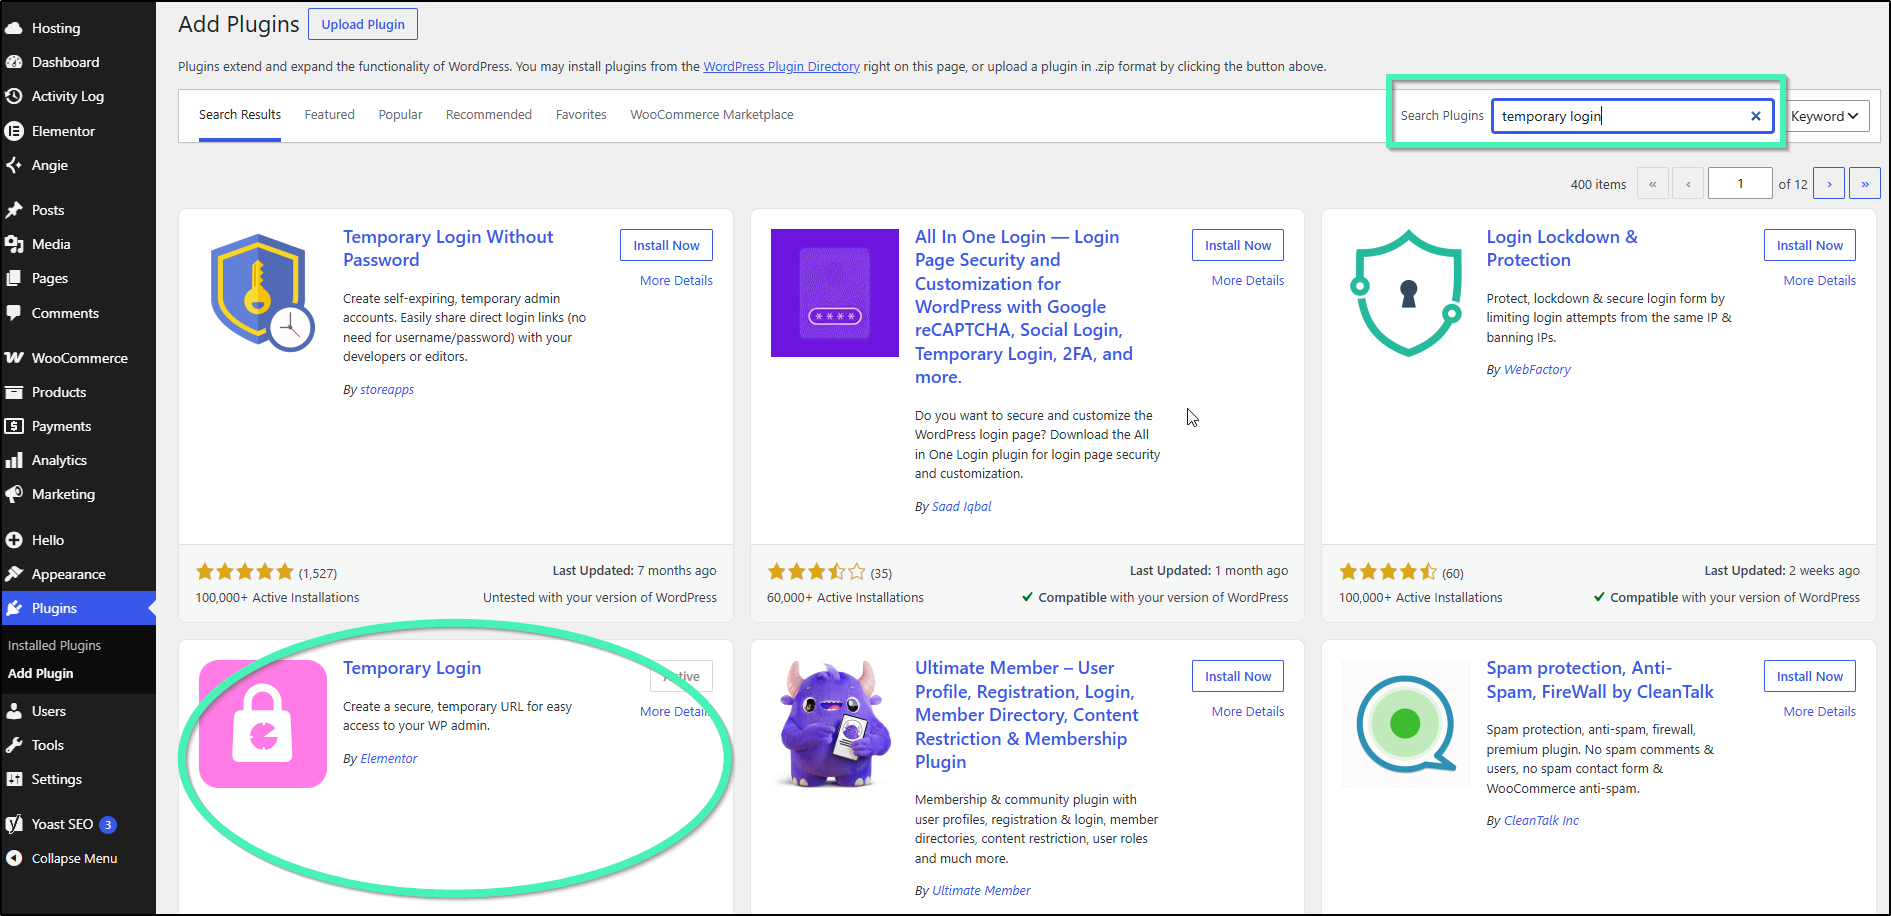Open More Details for Ultimate Member
Viewport: 1891px width, 916px height.
[x=1248, y=712]
